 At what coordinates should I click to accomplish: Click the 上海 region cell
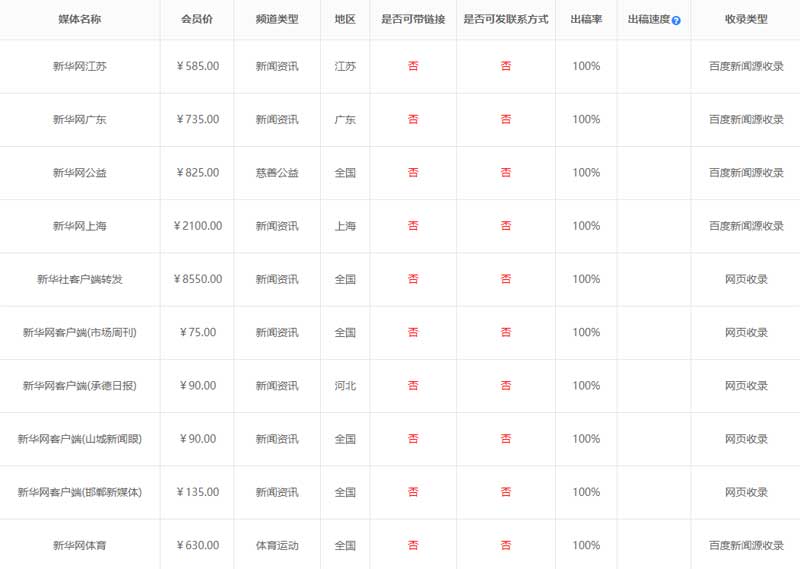(345, 226)
